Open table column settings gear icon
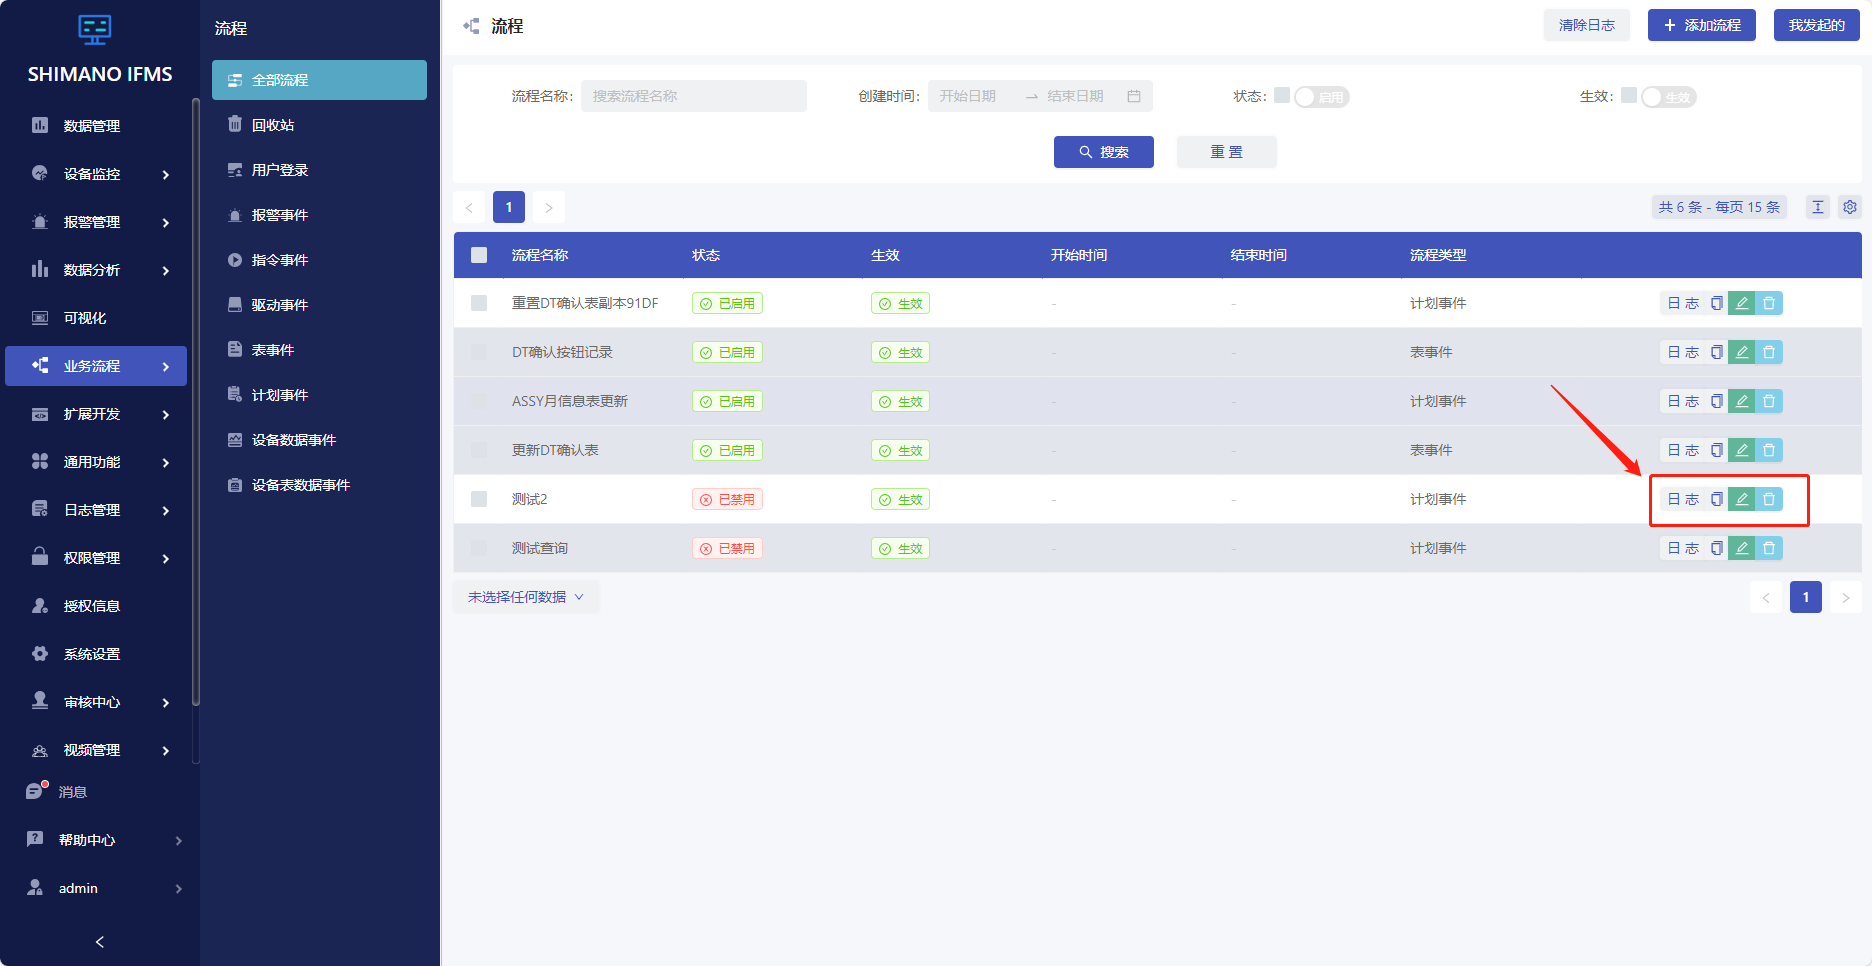This screenshot has height=966, width=1872. point(1850,207)
